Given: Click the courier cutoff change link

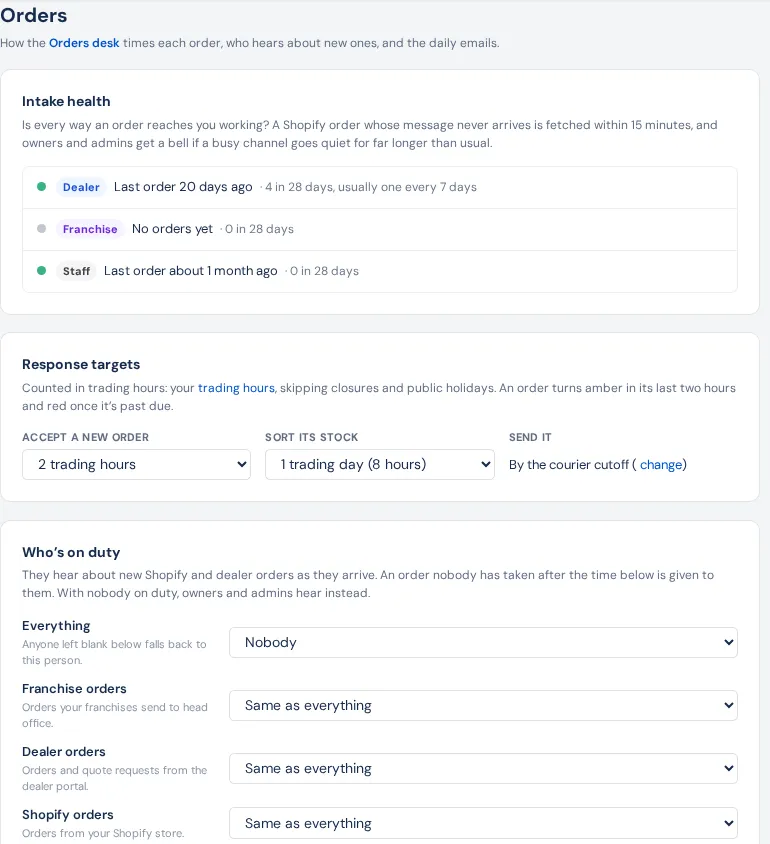Looking at the screenshot, I should pos(661,465).
